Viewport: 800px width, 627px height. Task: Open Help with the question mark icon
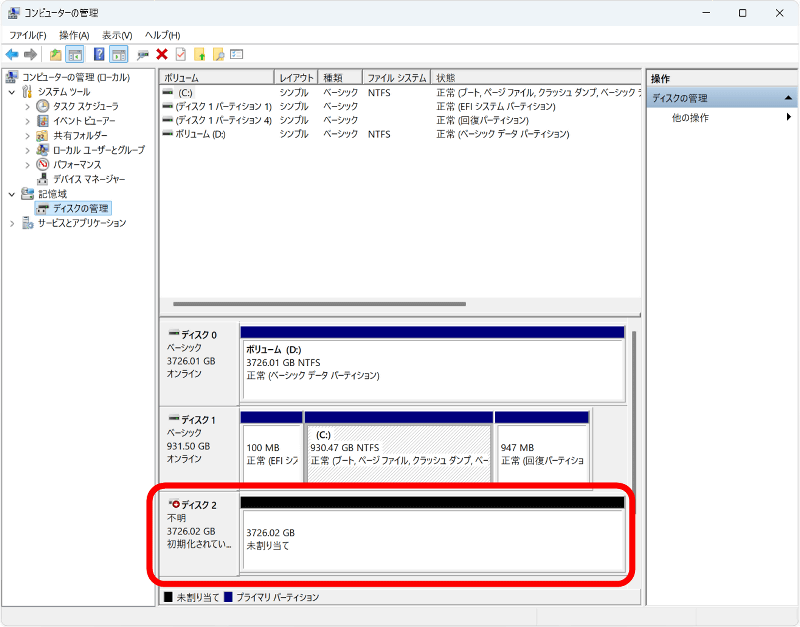(99, 54)
